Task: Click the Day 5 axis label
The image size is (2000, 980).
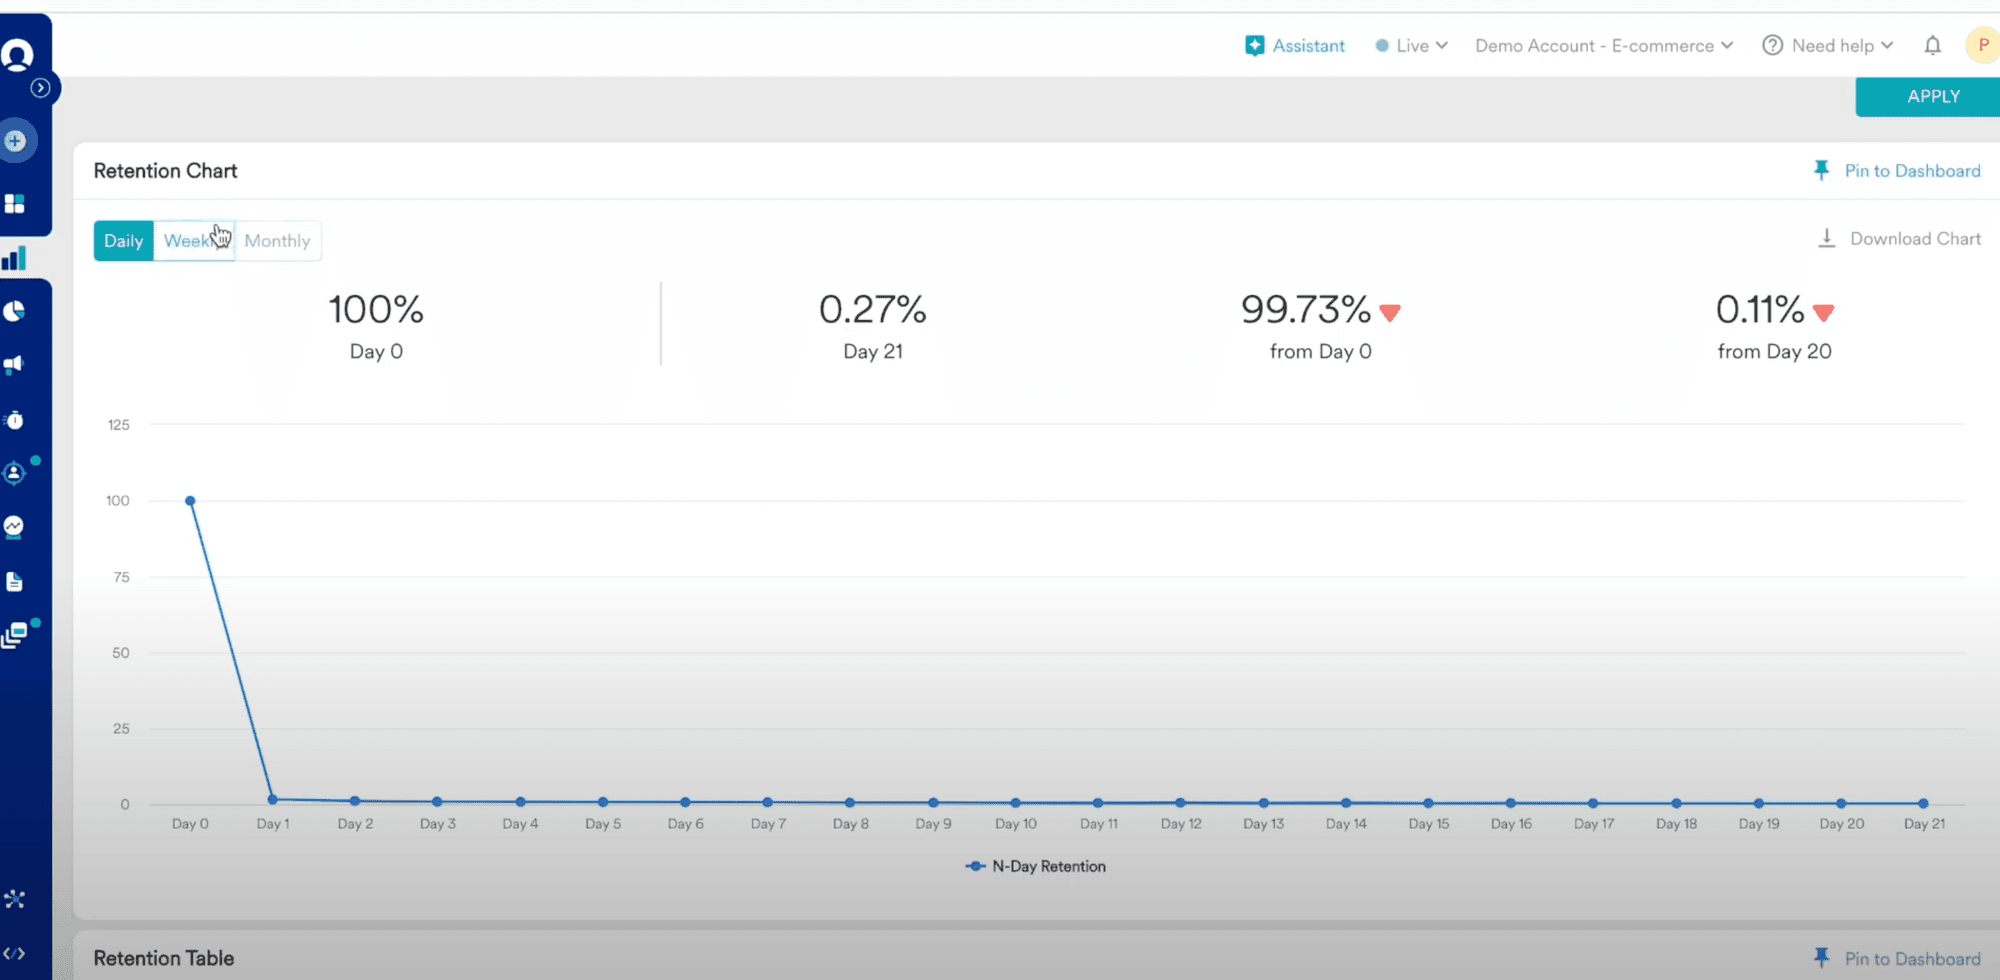Action: [603, 824]
